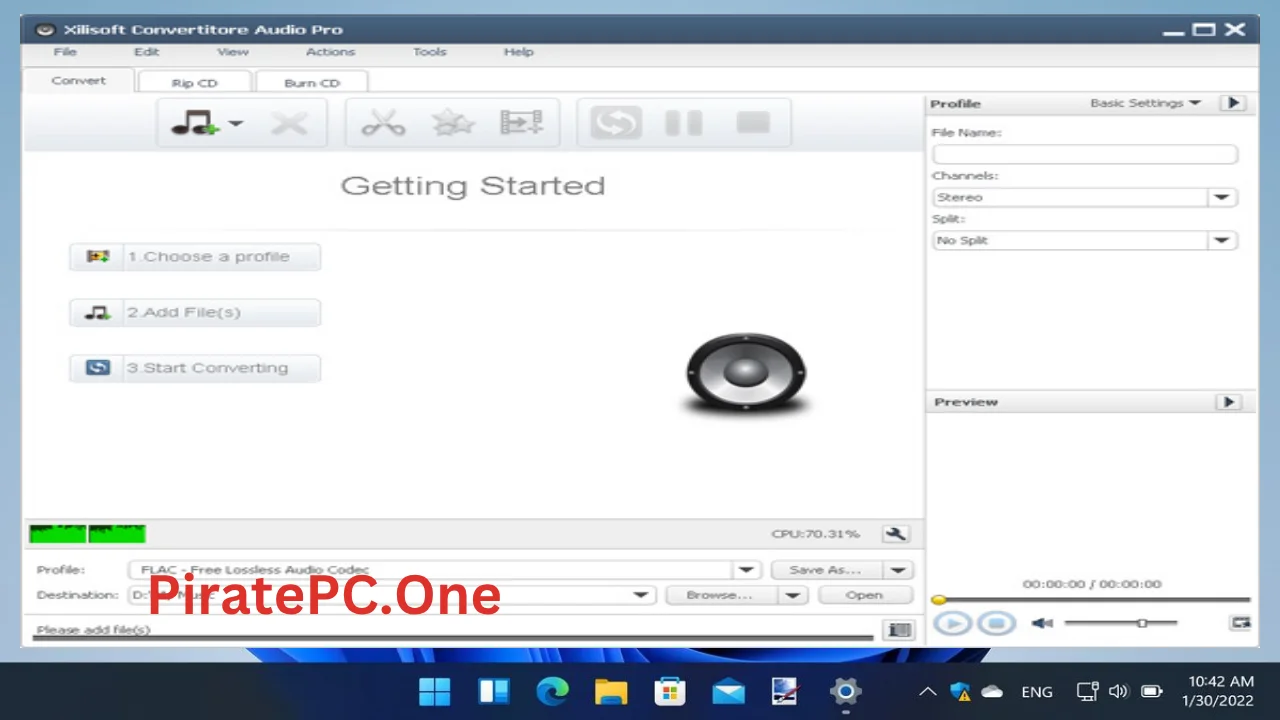
Task: Open File Explorer from the taskbar
Action: point(611,691)
